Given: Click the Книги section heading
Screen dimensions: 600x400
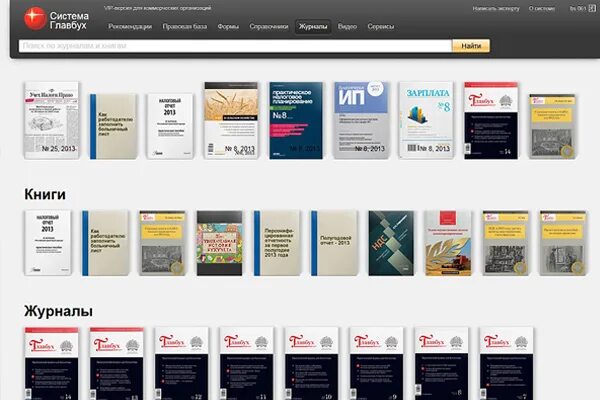Looking at the screenshot, I should 45,194.
